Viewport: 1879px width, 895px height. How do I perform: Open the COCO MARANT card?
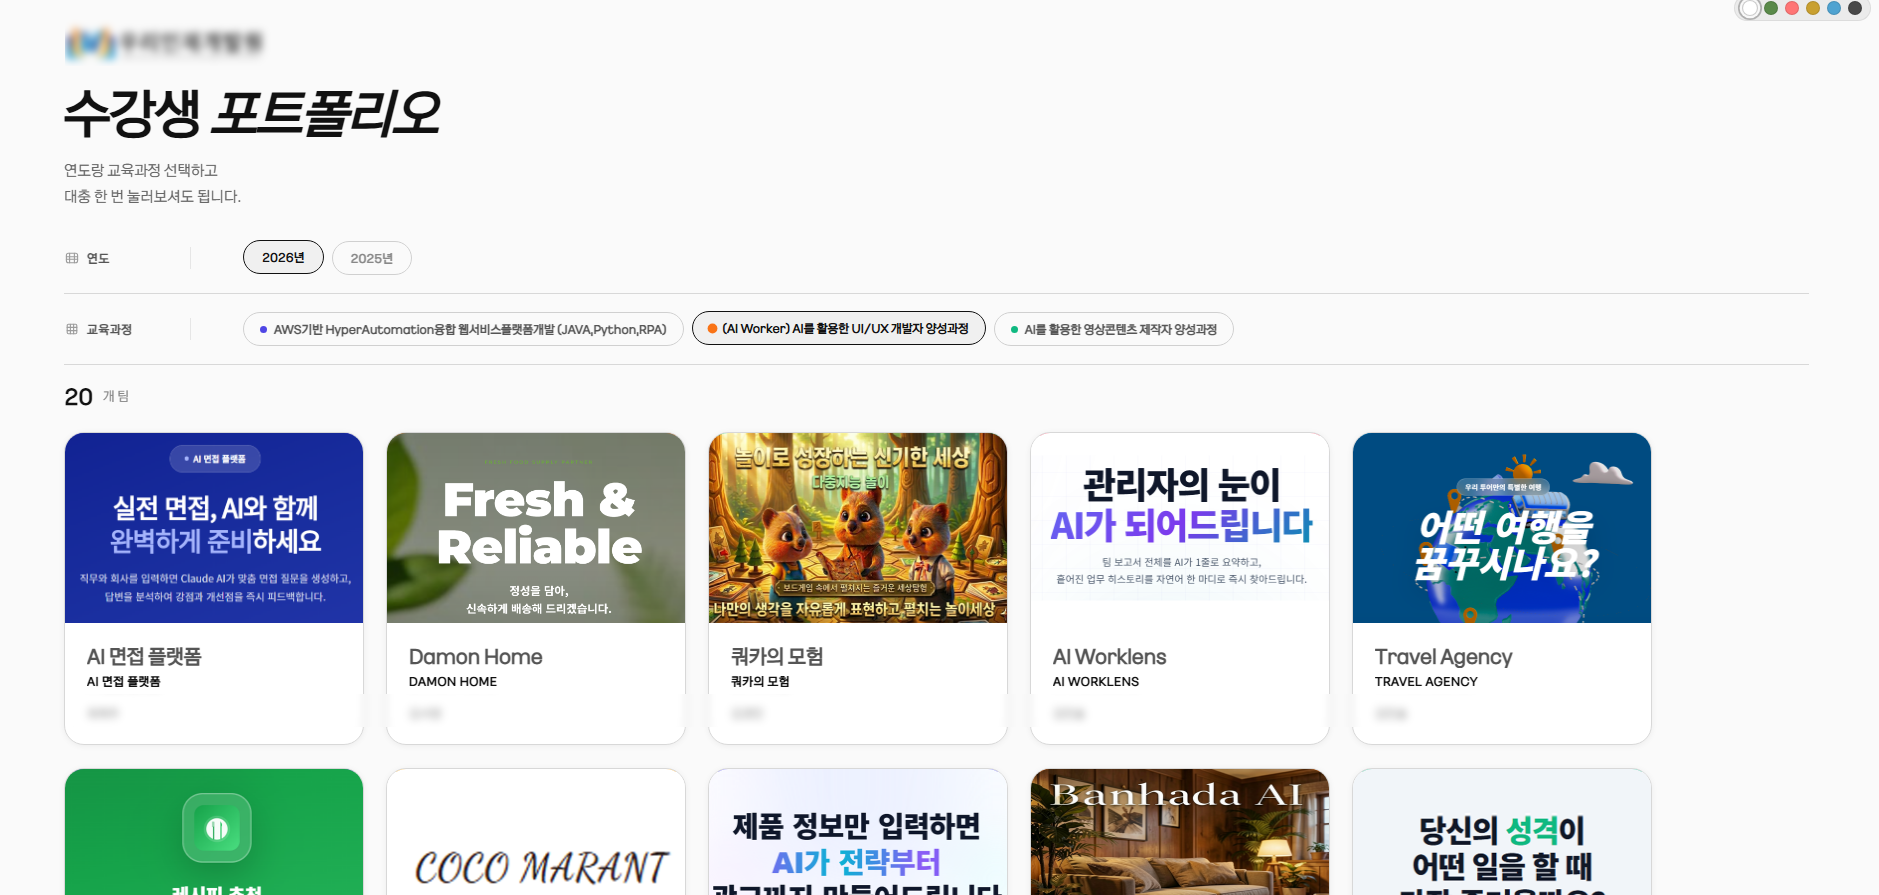536,832
